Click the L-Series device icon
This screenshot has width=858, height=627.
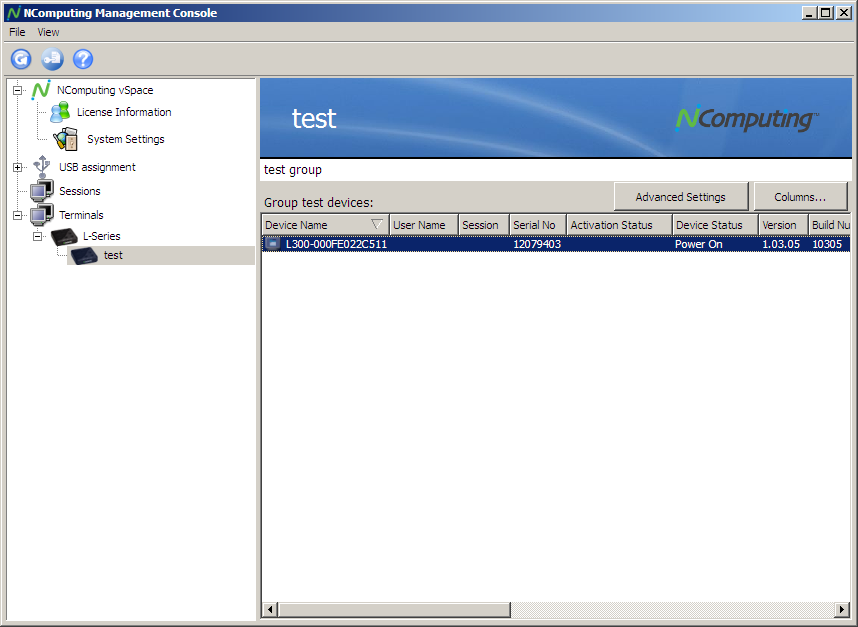pyautogui.click(x=64, y=236)
